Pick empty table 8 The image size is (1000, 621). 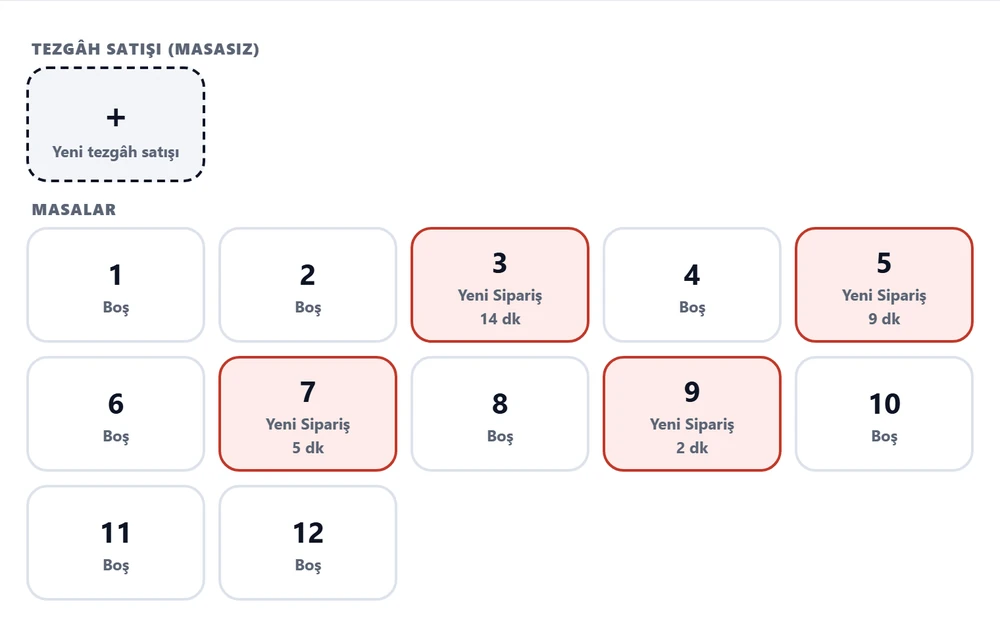click(x=500, y=414)
